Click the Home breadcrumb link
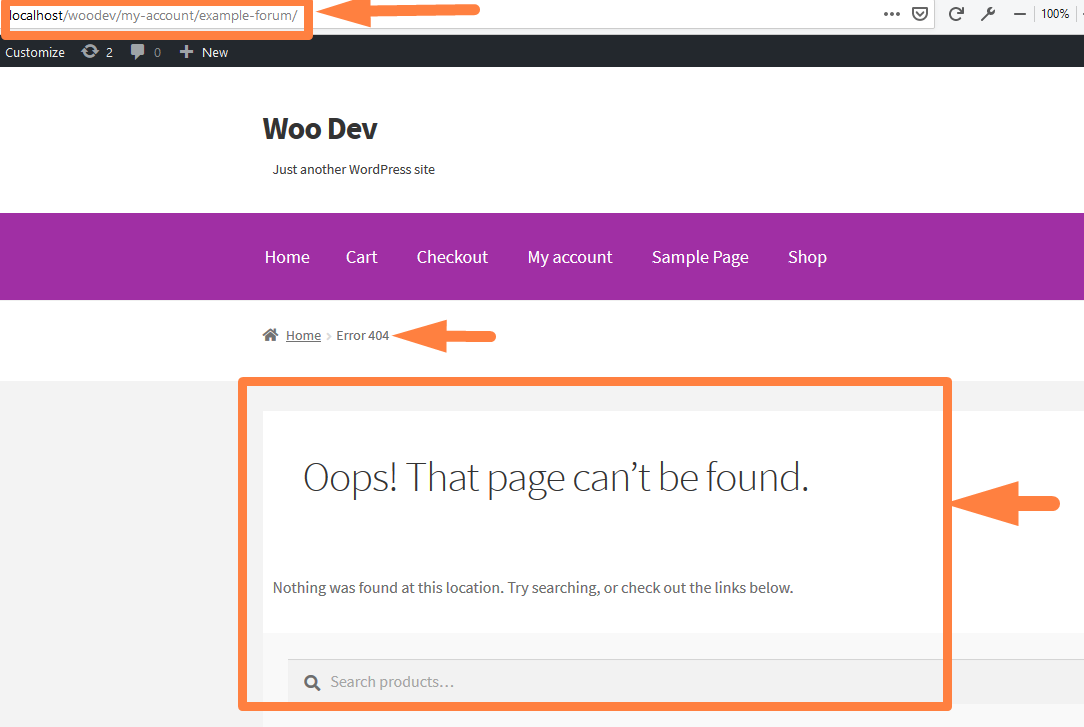The image size is (1084, 727). [x=303, y=335]
